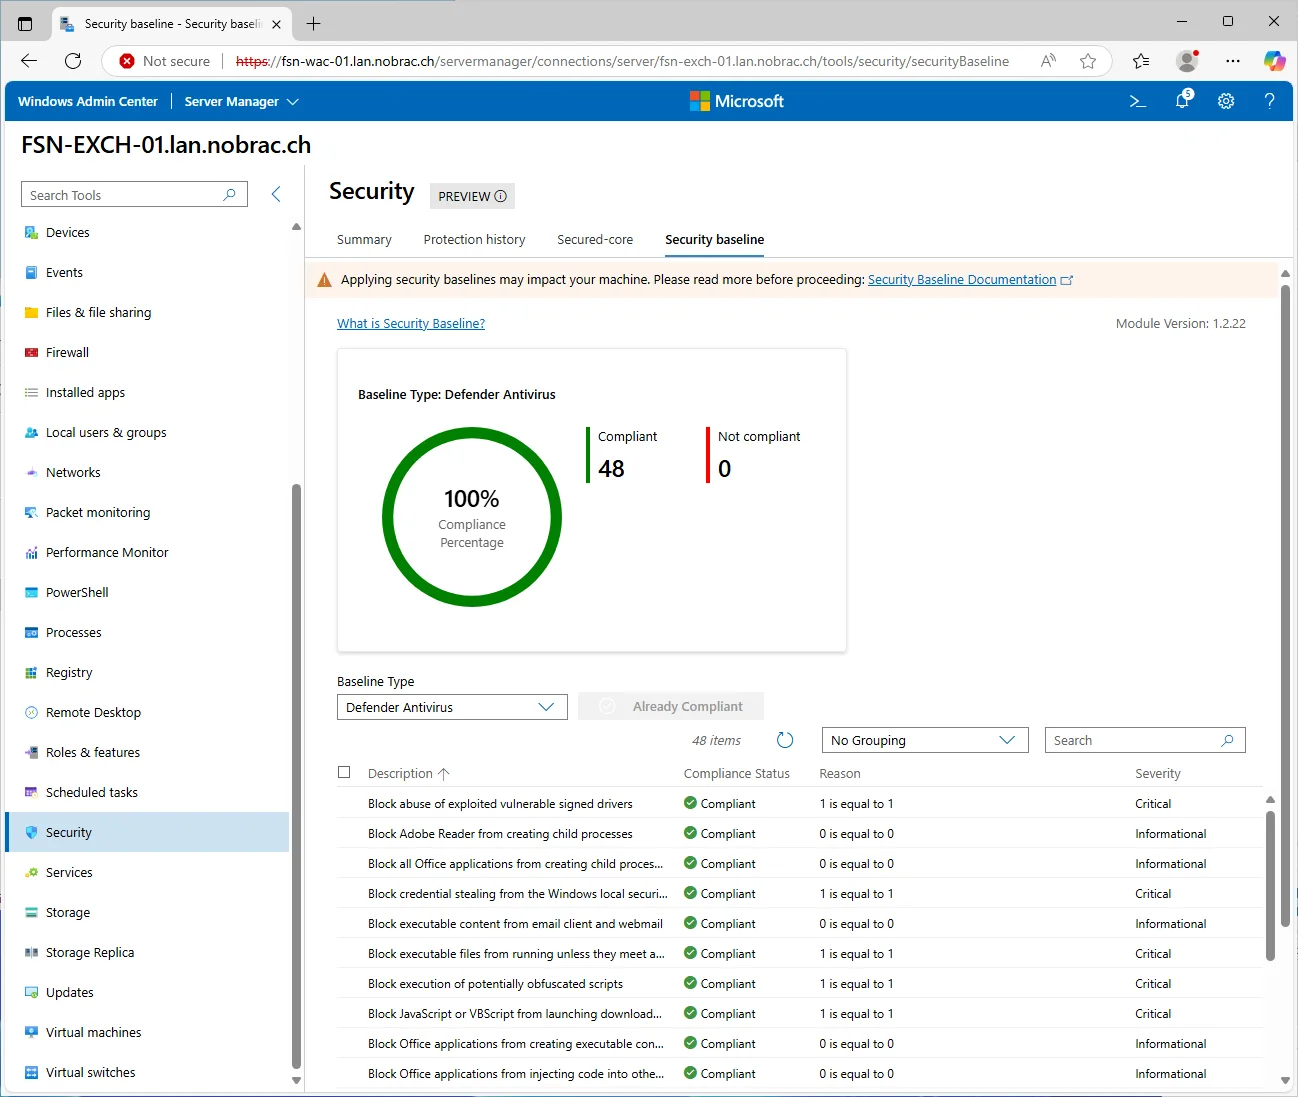Switch to the Secured-core tab
This screenshot has height=1097, width=1298.
595,239
